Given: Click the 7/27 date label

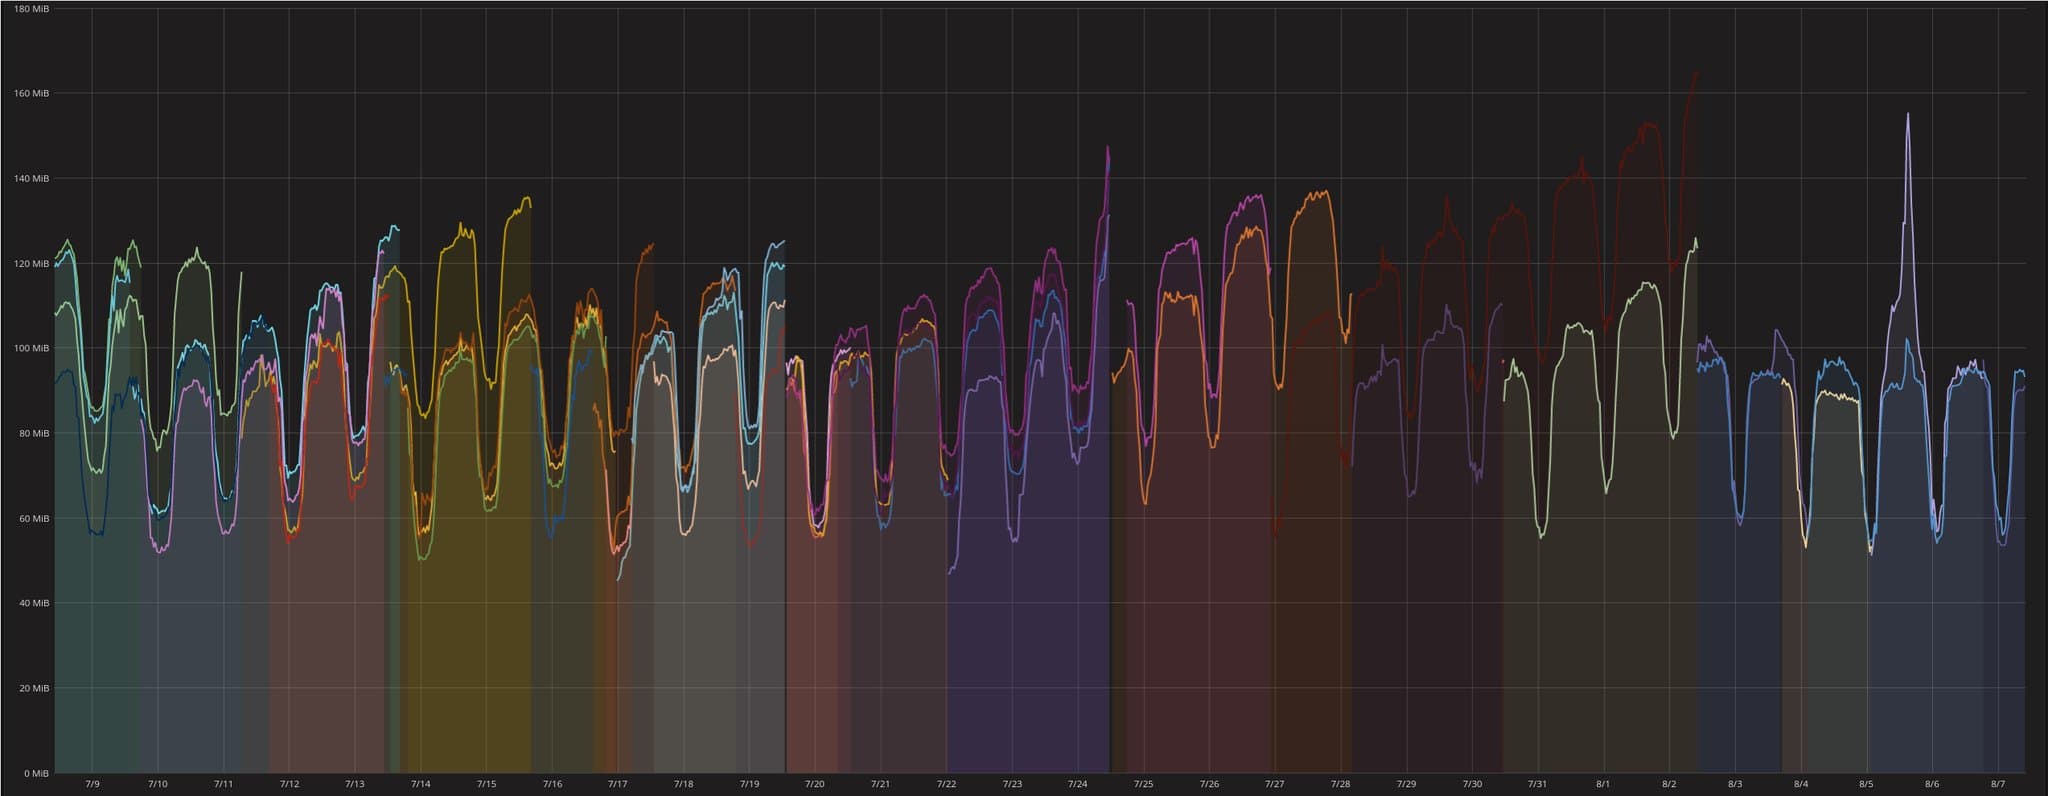Looking at the screenshot, I should [x=1275, y=784].
